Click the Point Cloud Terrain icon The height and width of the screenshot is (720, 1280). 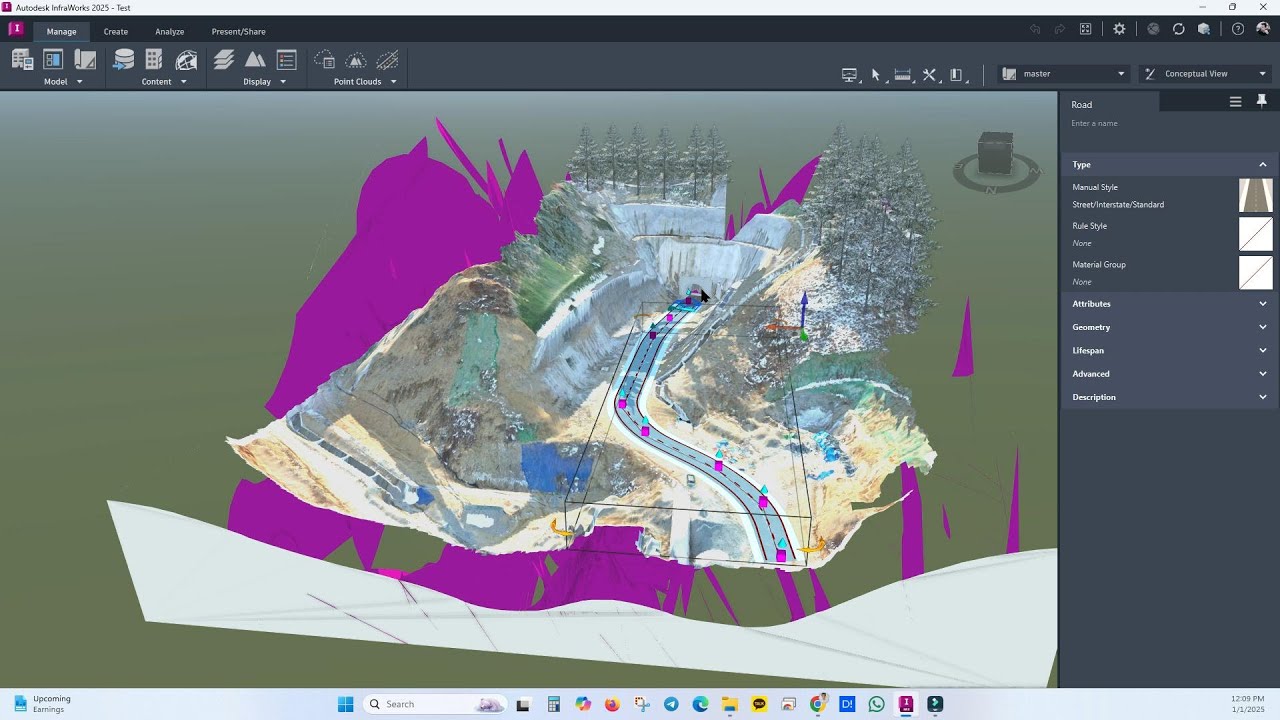click(x=355, y=60)
